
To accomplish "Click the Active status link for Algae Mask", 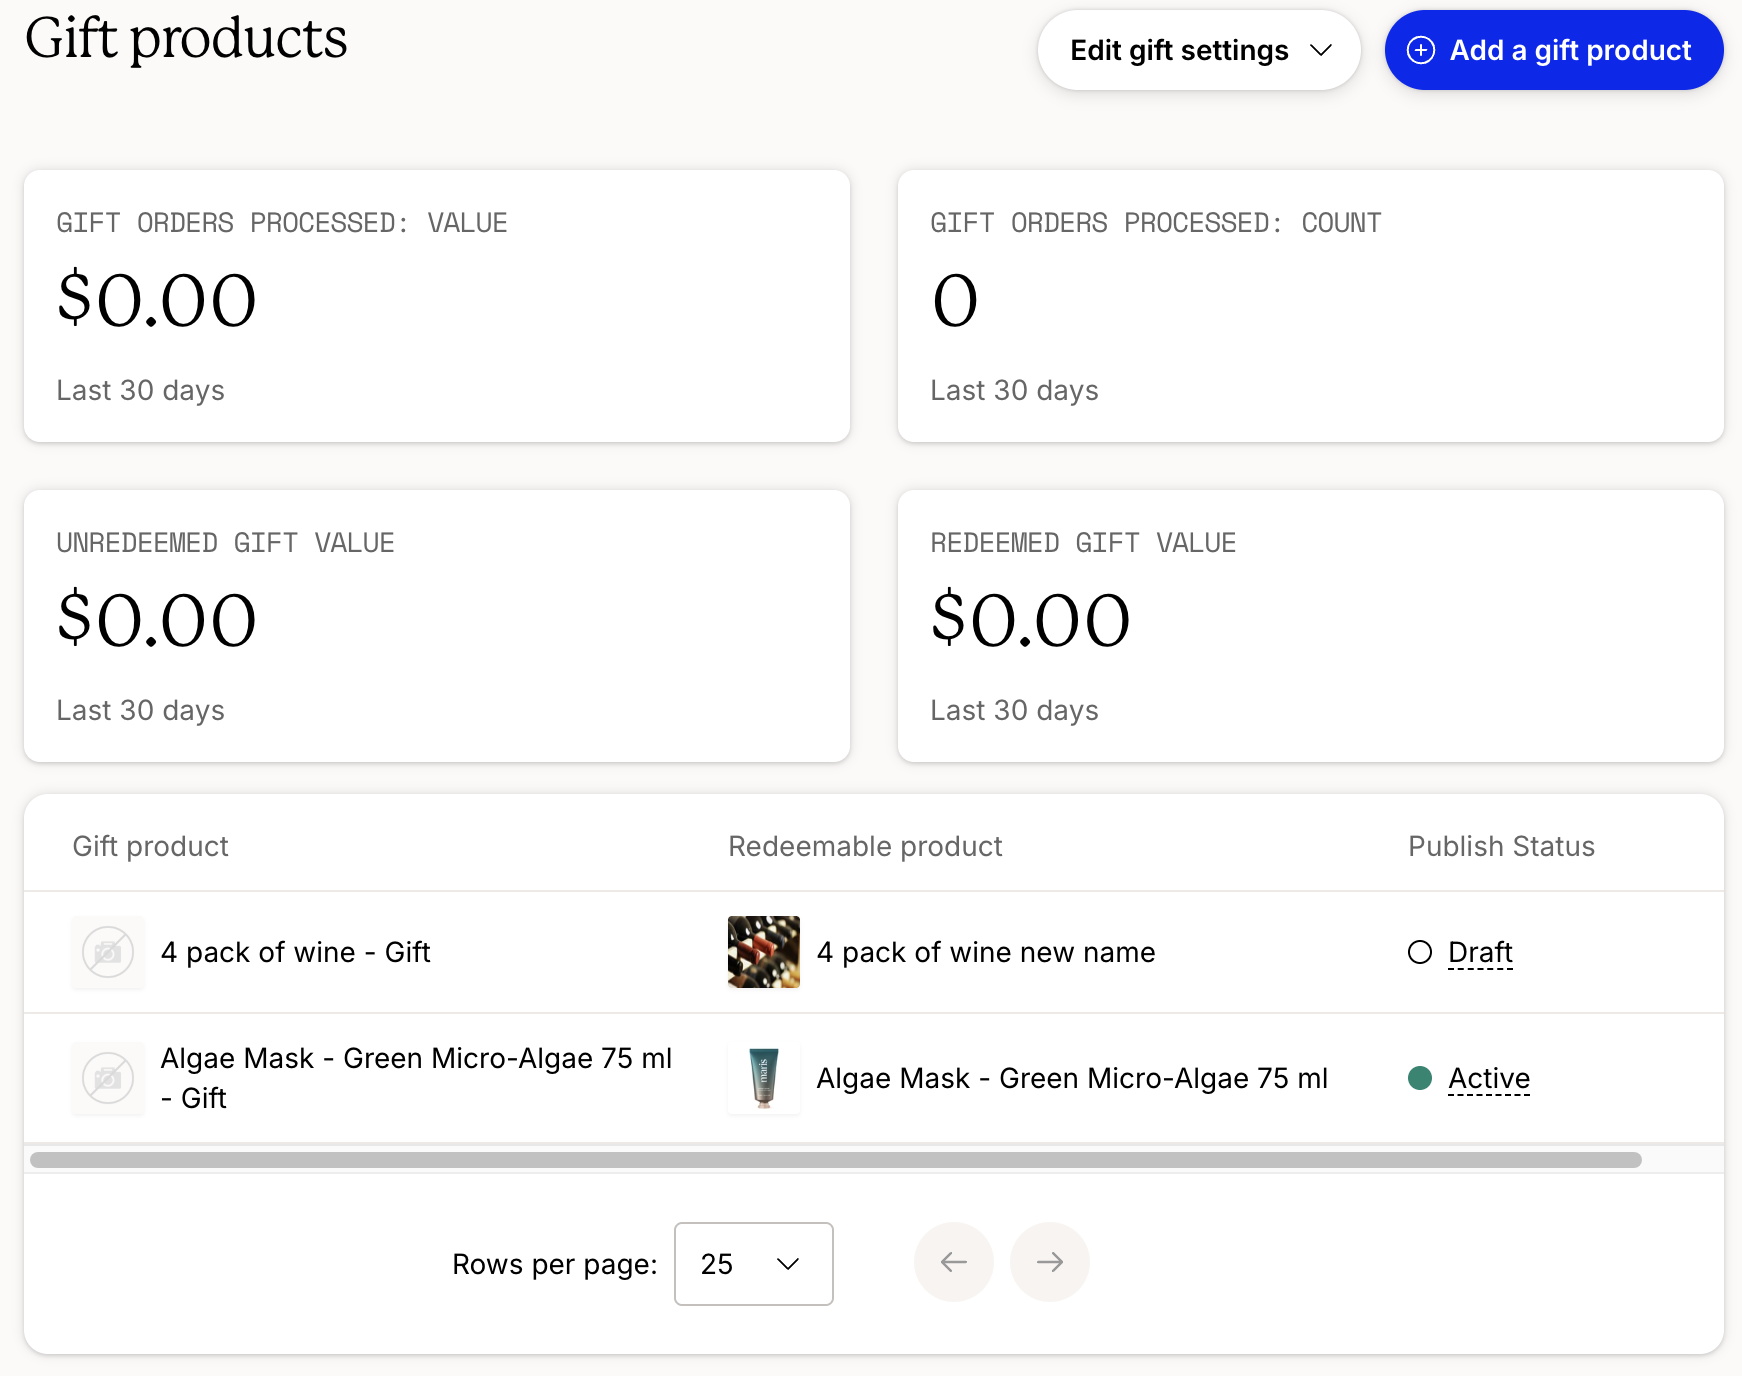I will (1489, 1078).
